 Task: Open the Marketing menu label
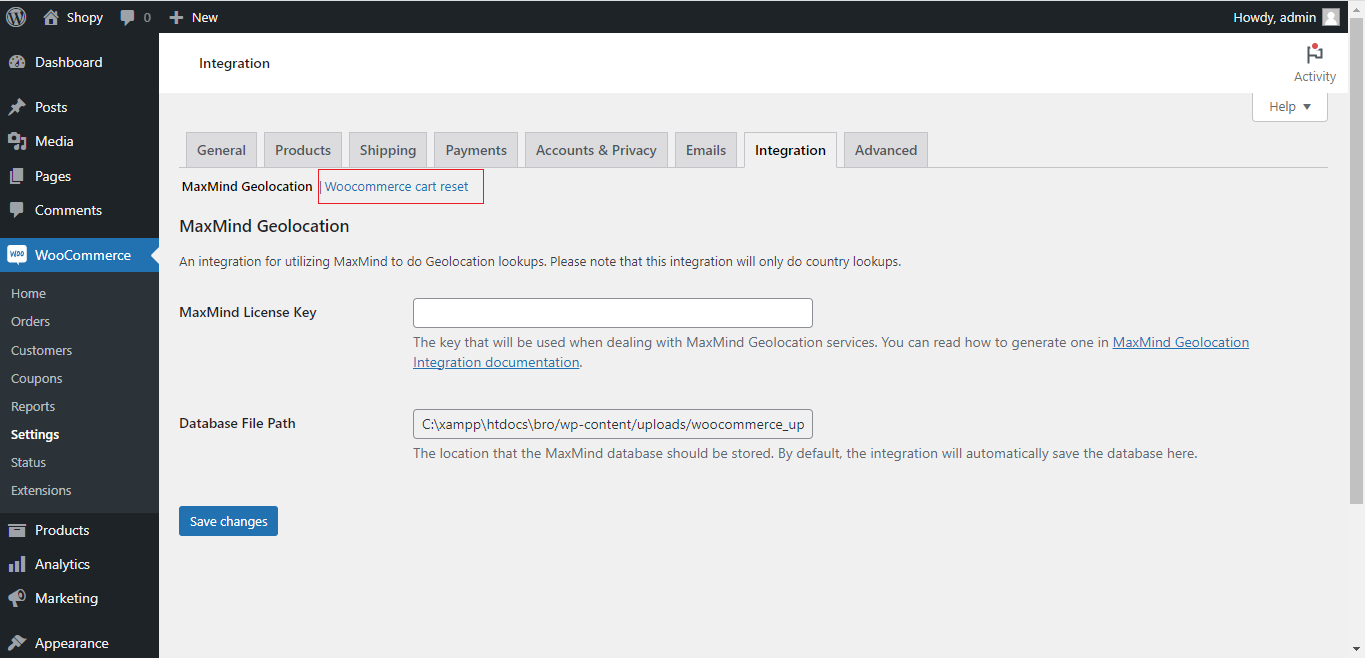tap(66, 598)
